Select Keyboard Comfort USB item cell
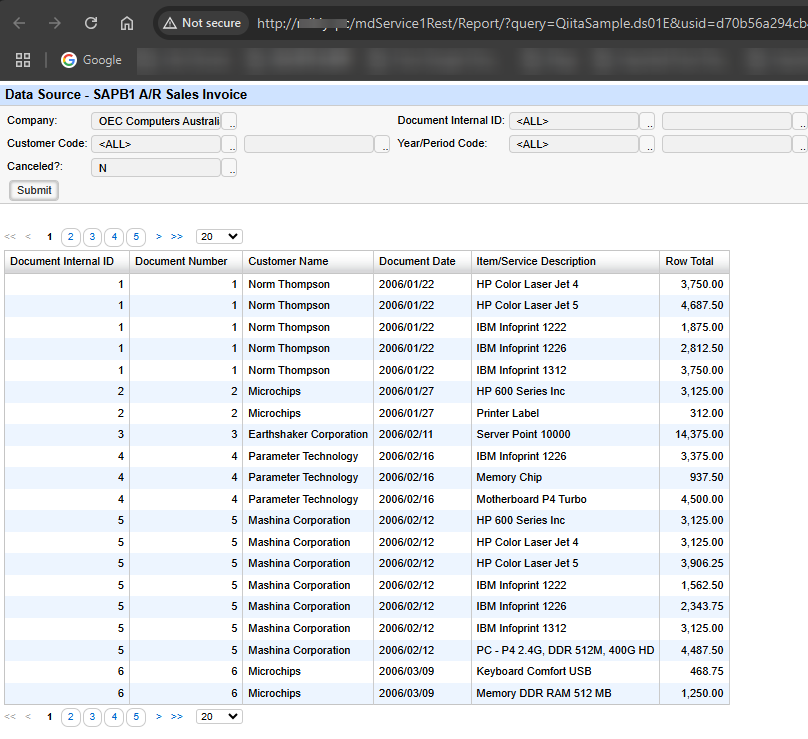The image size is (808, 739). coord(565,671)
